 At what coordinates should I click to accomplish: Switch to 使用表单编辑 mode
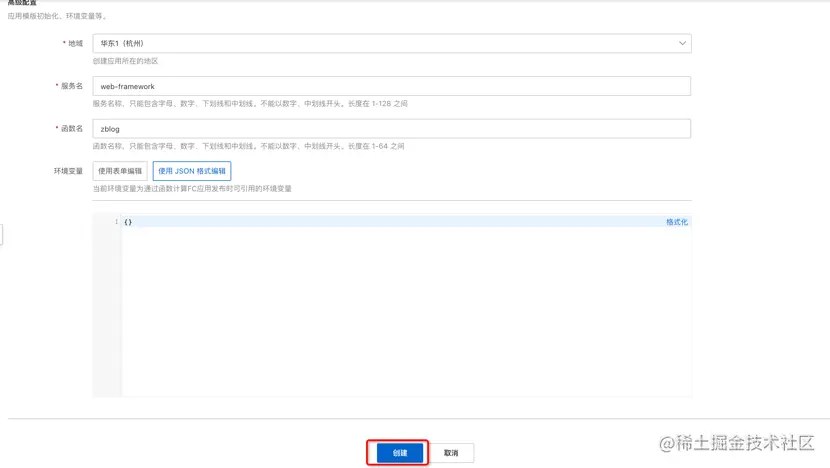click(x=120, y=171)
